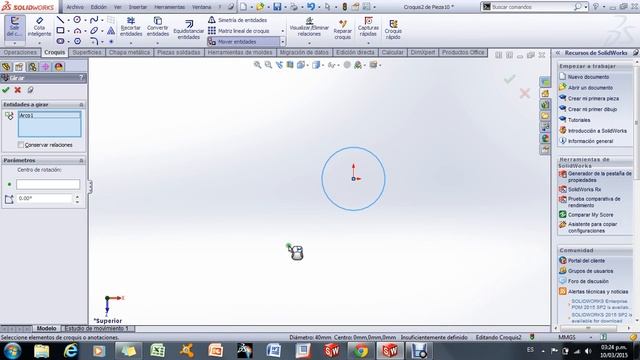The width and height of the screenshot is (640, 360).
Task: Open the Archivo menu
Action: point(75,7)
